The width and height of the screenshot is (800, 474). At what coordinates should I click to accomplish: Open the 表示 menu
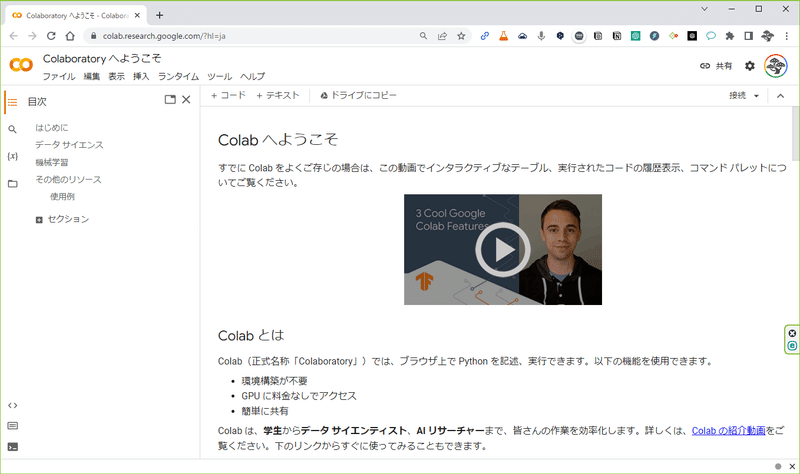[x=116, y=77]
